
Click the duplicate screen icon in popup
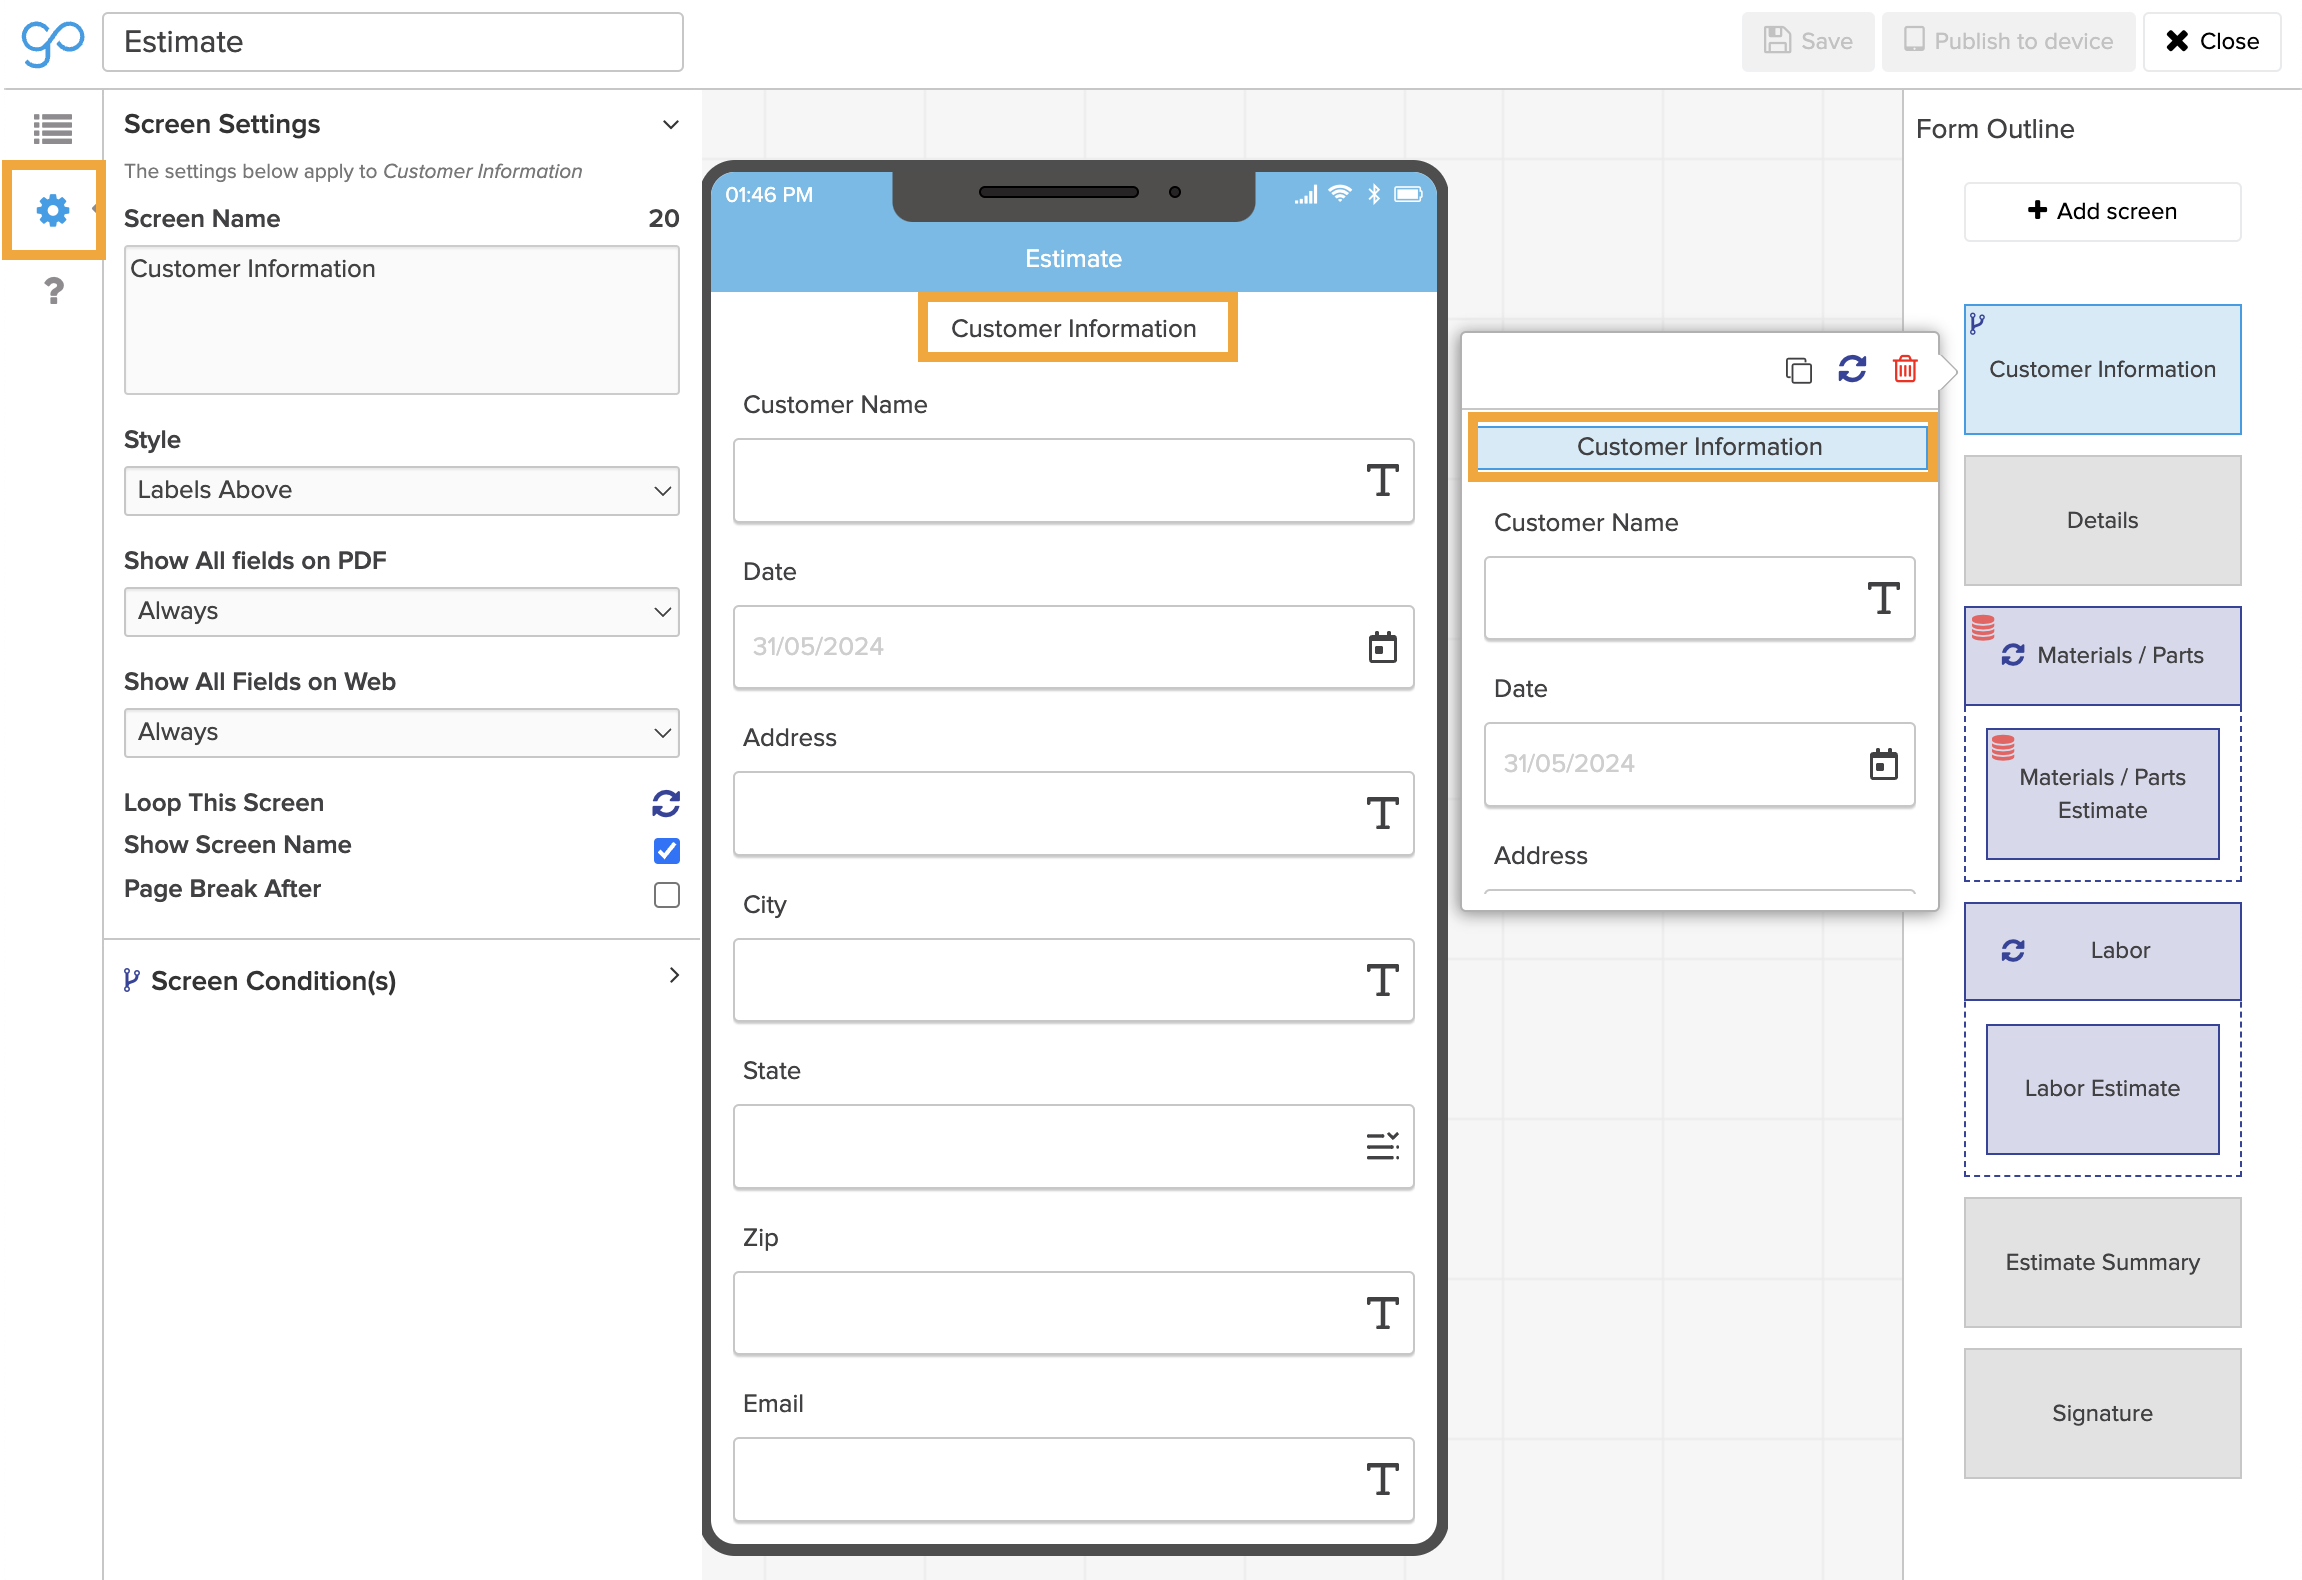click(x=1798, y=370)
